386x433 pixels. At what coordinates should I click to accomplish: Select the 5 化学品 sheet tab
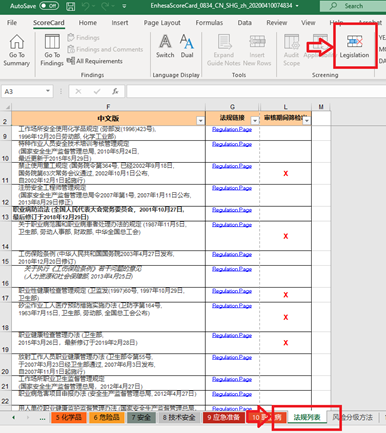[x=69, y=417]
